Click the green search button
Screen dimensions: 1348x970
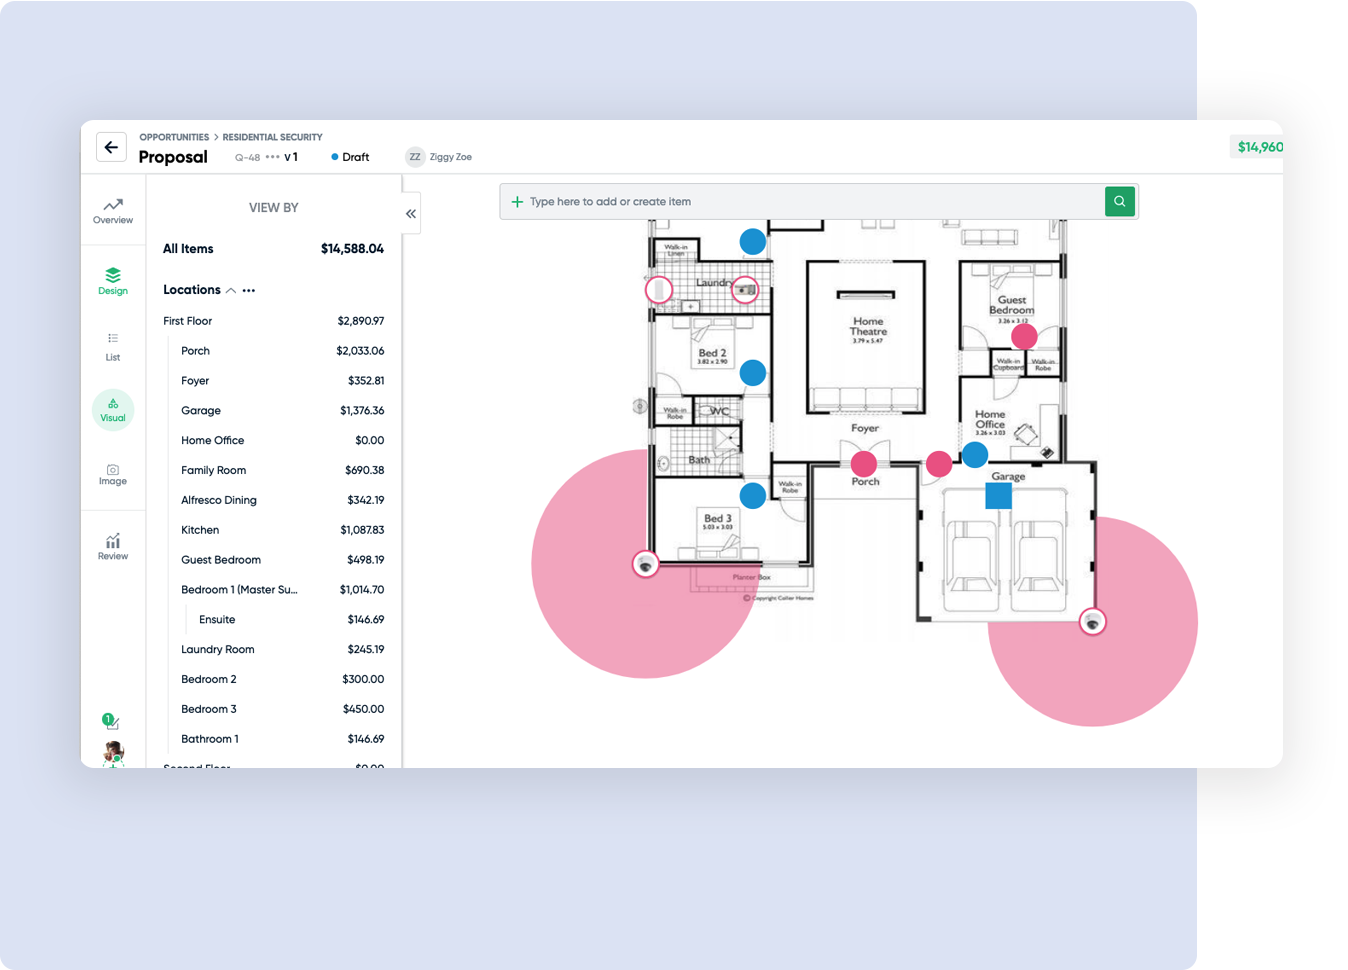click(x=1120, y=201)
